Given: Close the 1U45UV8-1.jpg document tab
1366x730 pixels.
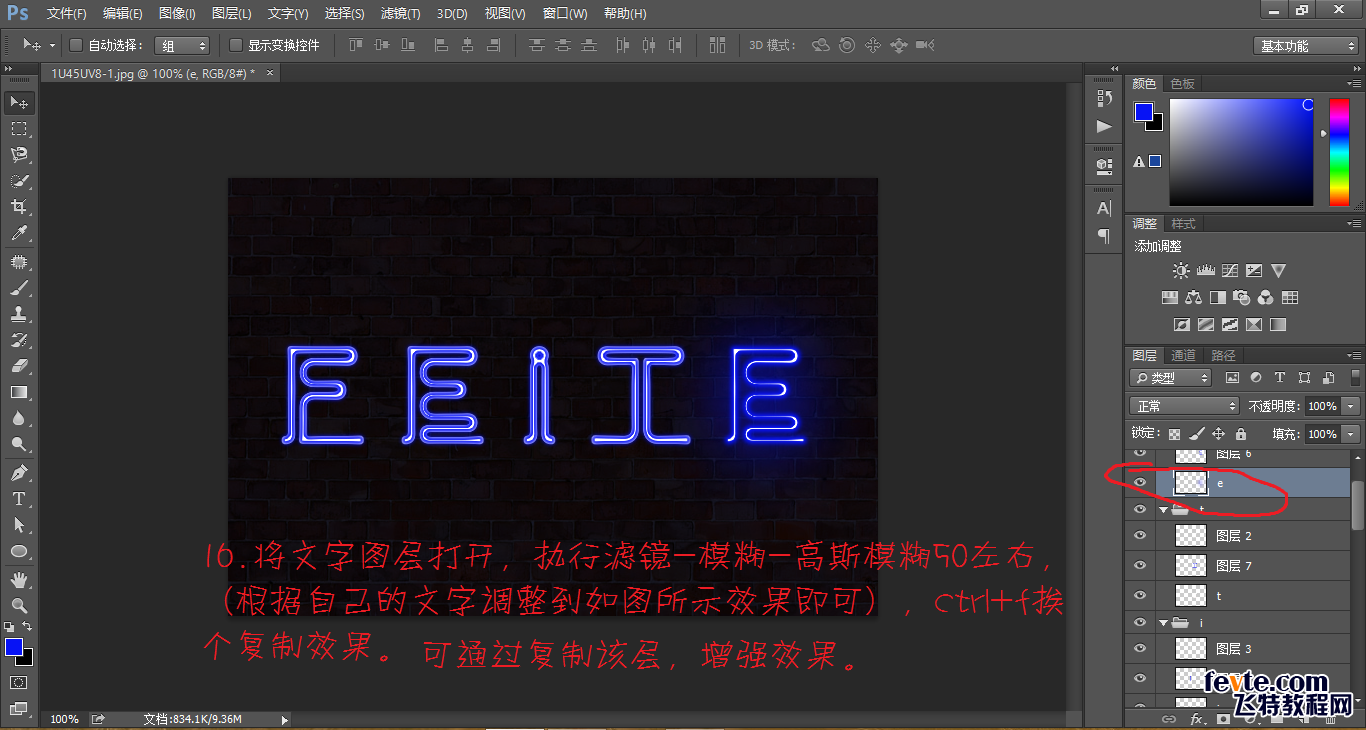Looking at the screenshot, I should 269,73.
